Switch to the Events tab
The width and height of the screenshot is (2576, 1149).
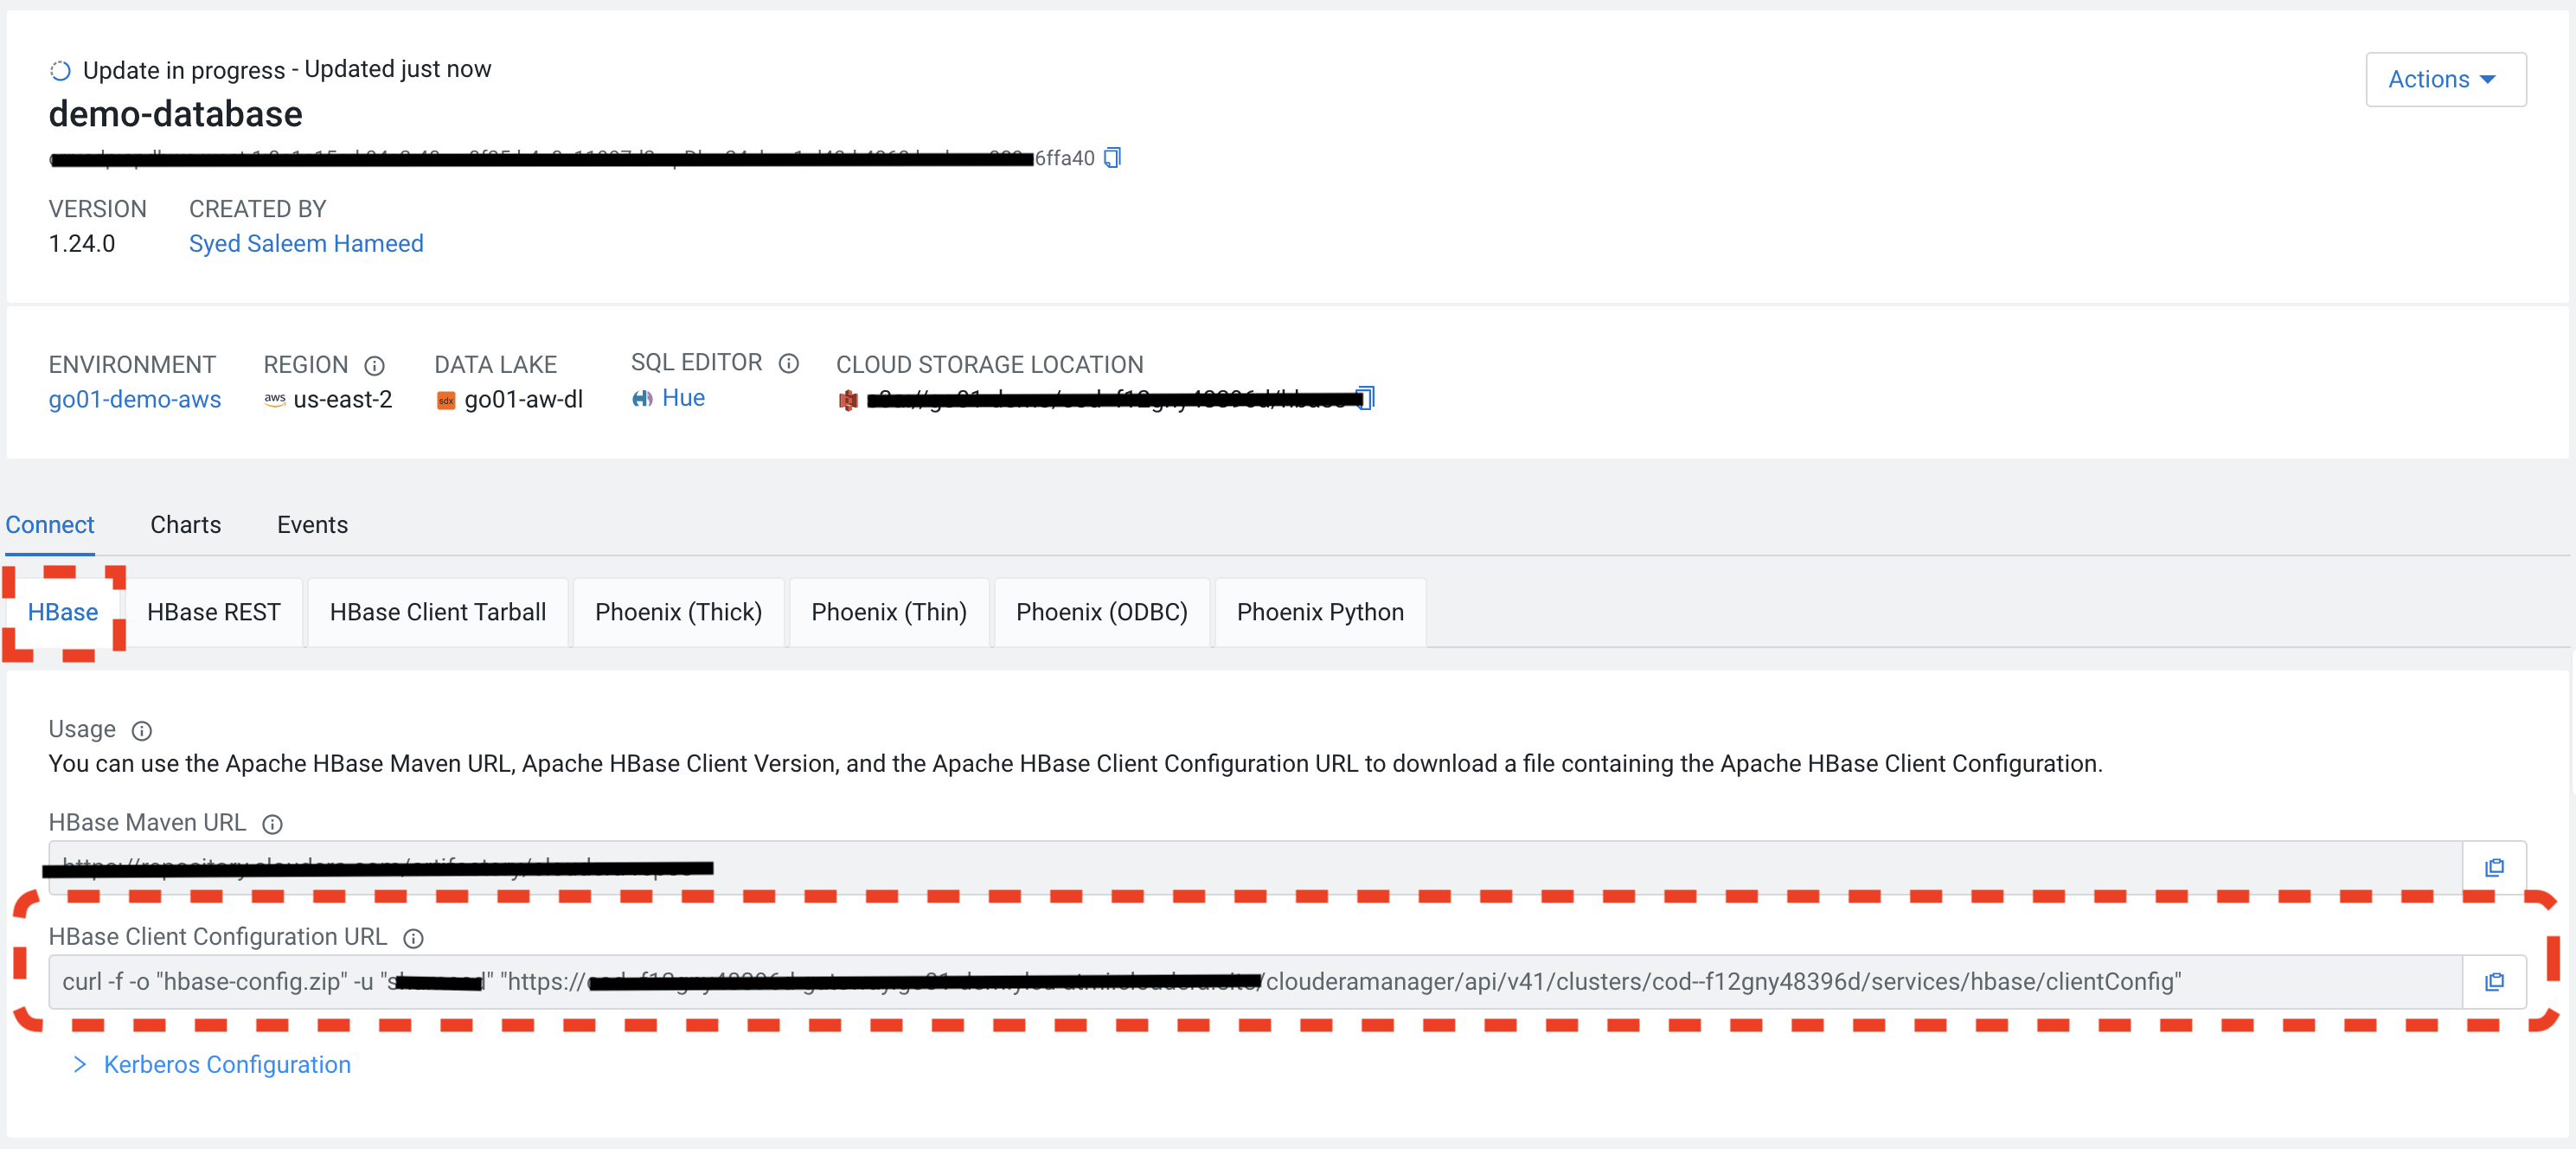click(311, 524)
